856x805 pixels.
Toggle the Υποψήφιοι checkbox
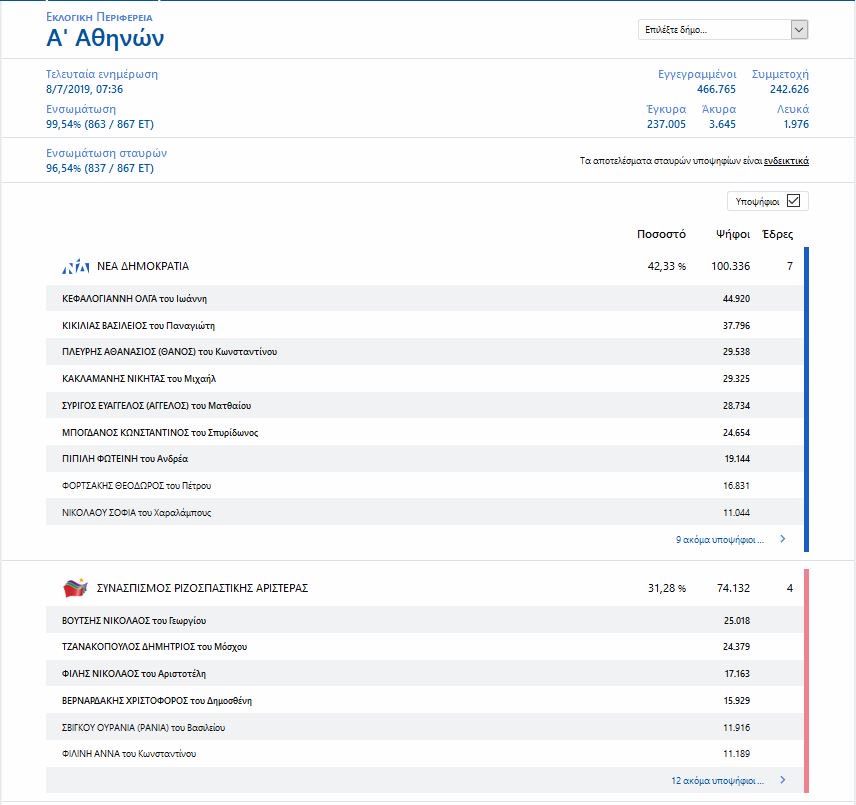[x=793, y=201]
